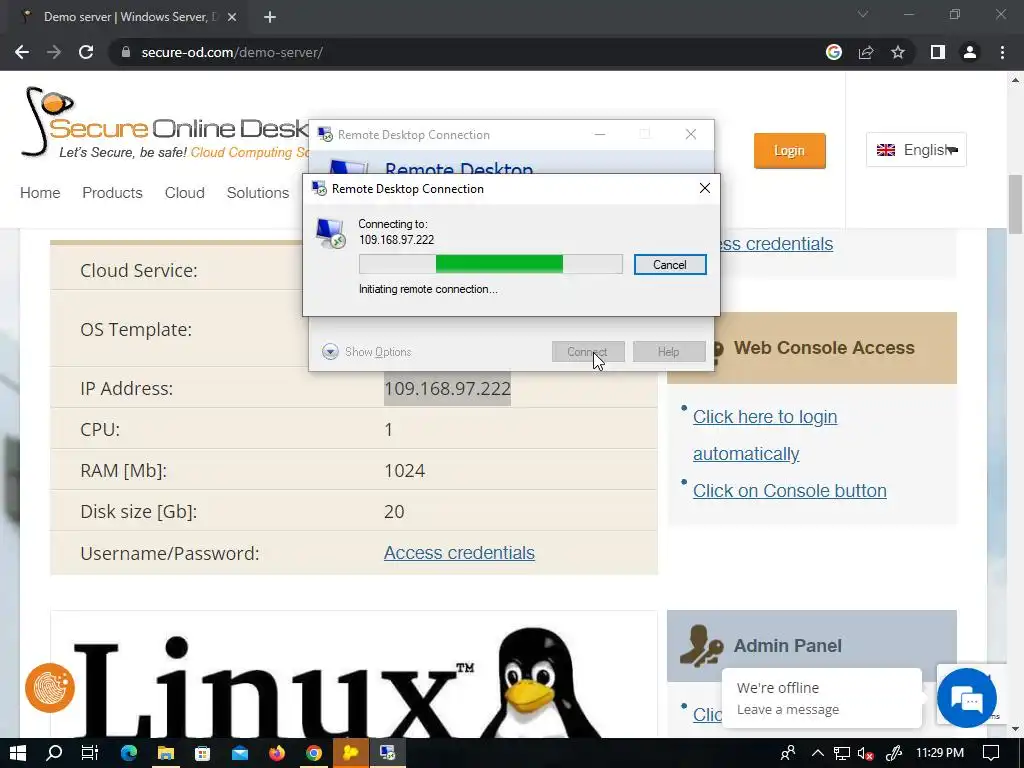
Task: Open the Products menu item
Action: (x=112, y=193)
